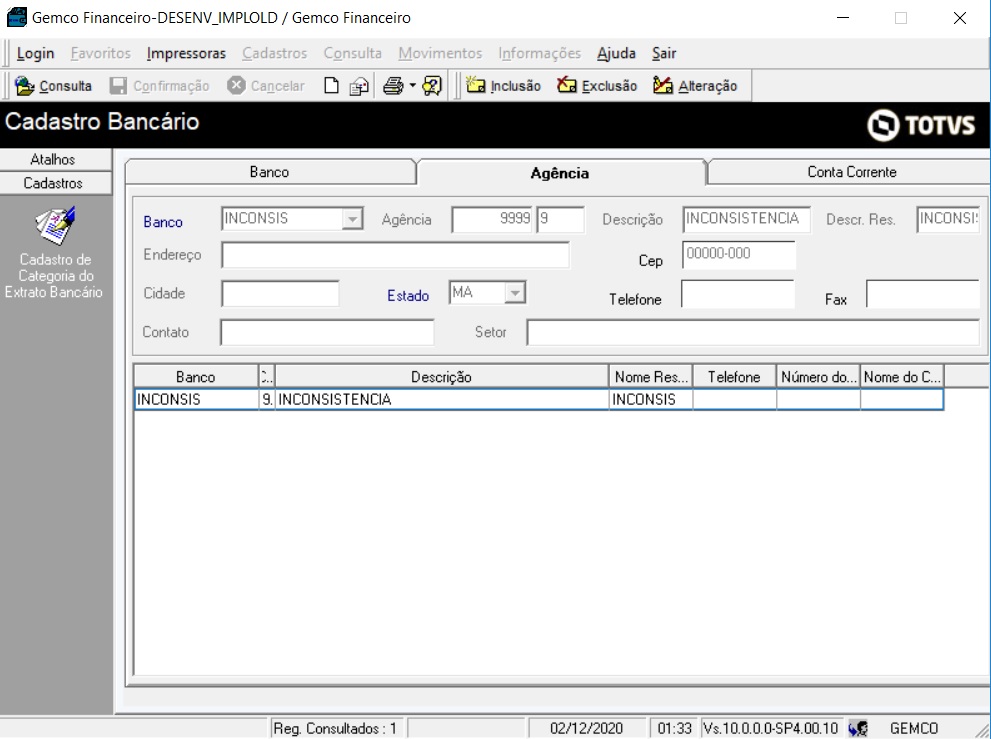Open the Sair menu
This screenshot has height=739, width=991.
point(664,53)
